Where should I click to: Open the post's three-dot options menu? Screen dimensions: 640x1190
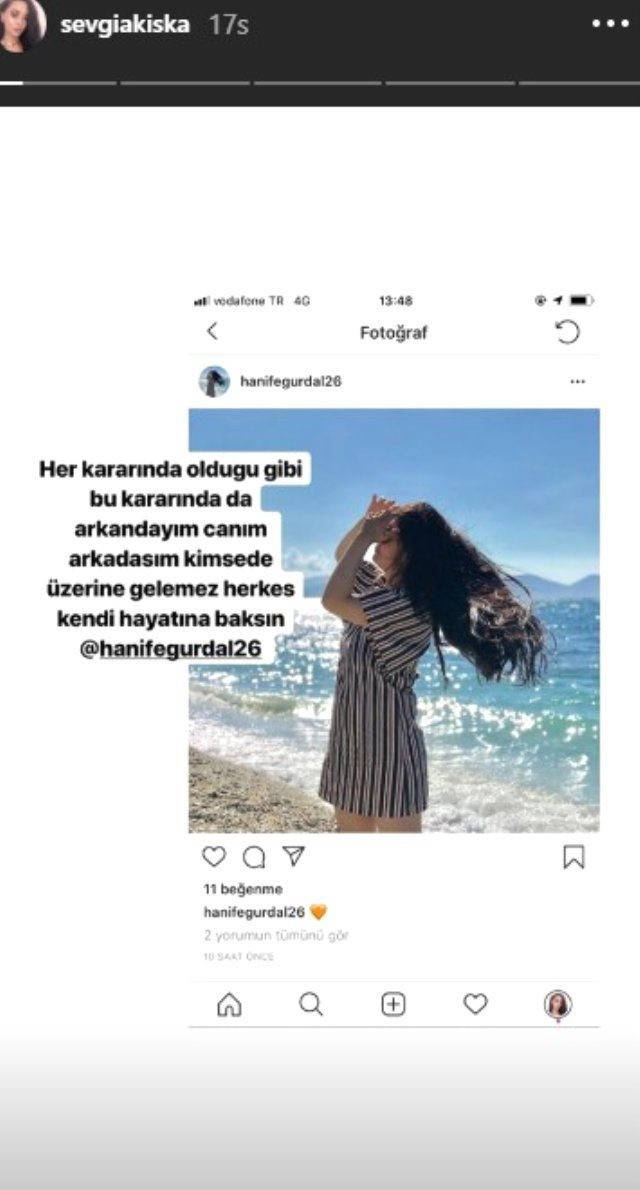(x=578, y=382)
